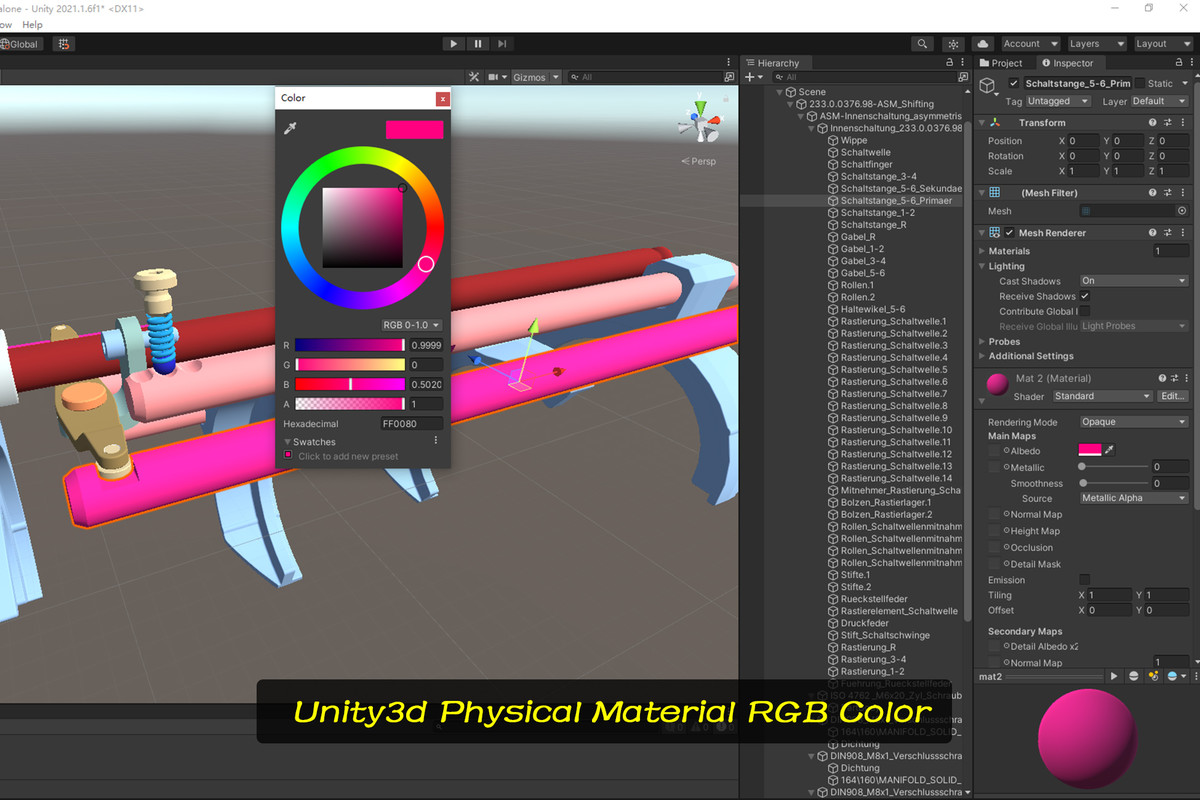The image size is (1200, 800).
Task: Play the mat2 preview animation
Action: [x=1115, y=676]
